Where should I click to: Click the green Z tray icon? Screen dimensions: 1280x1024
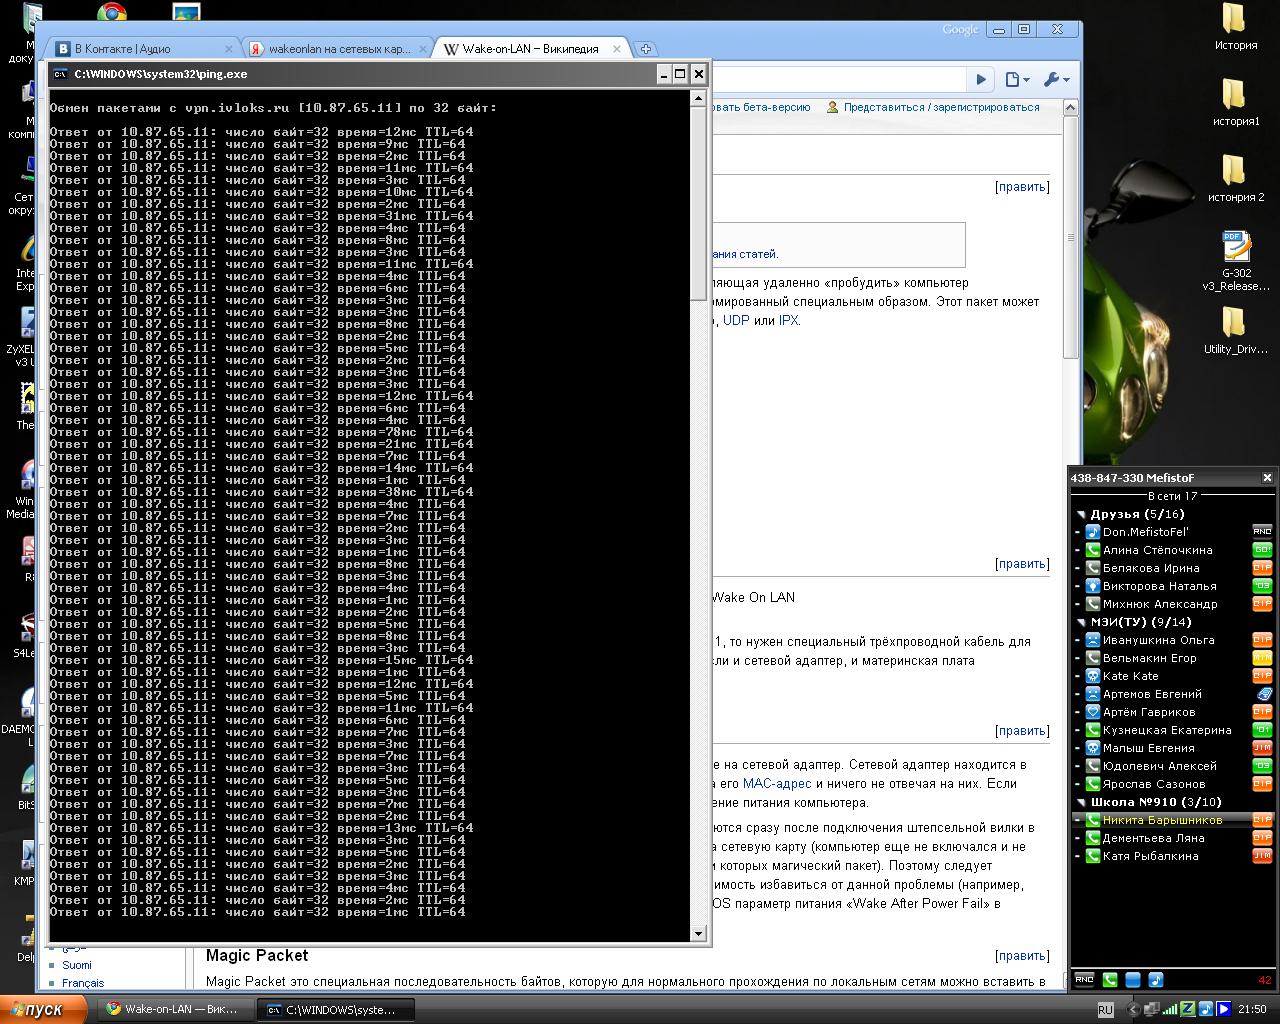(x=1187, y=1010)
